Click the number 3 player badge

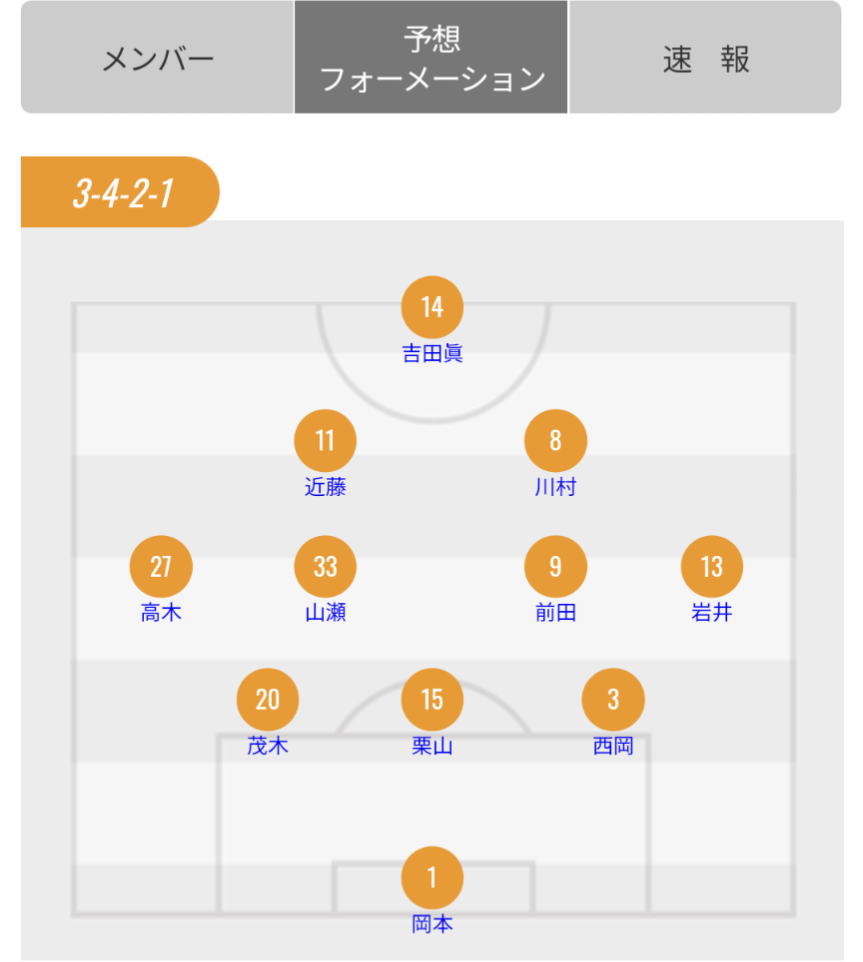tap(613, 699)
